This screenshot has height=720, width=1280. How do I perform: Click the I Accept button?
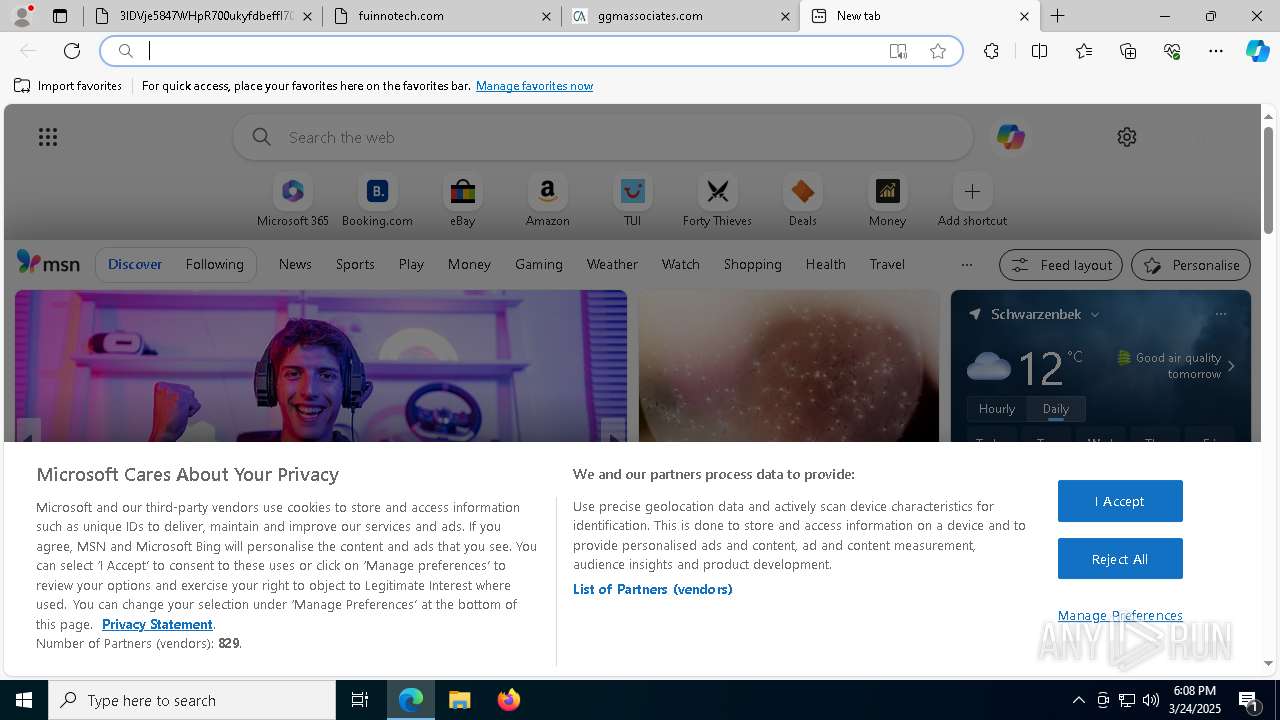[x=1120, y=501]
